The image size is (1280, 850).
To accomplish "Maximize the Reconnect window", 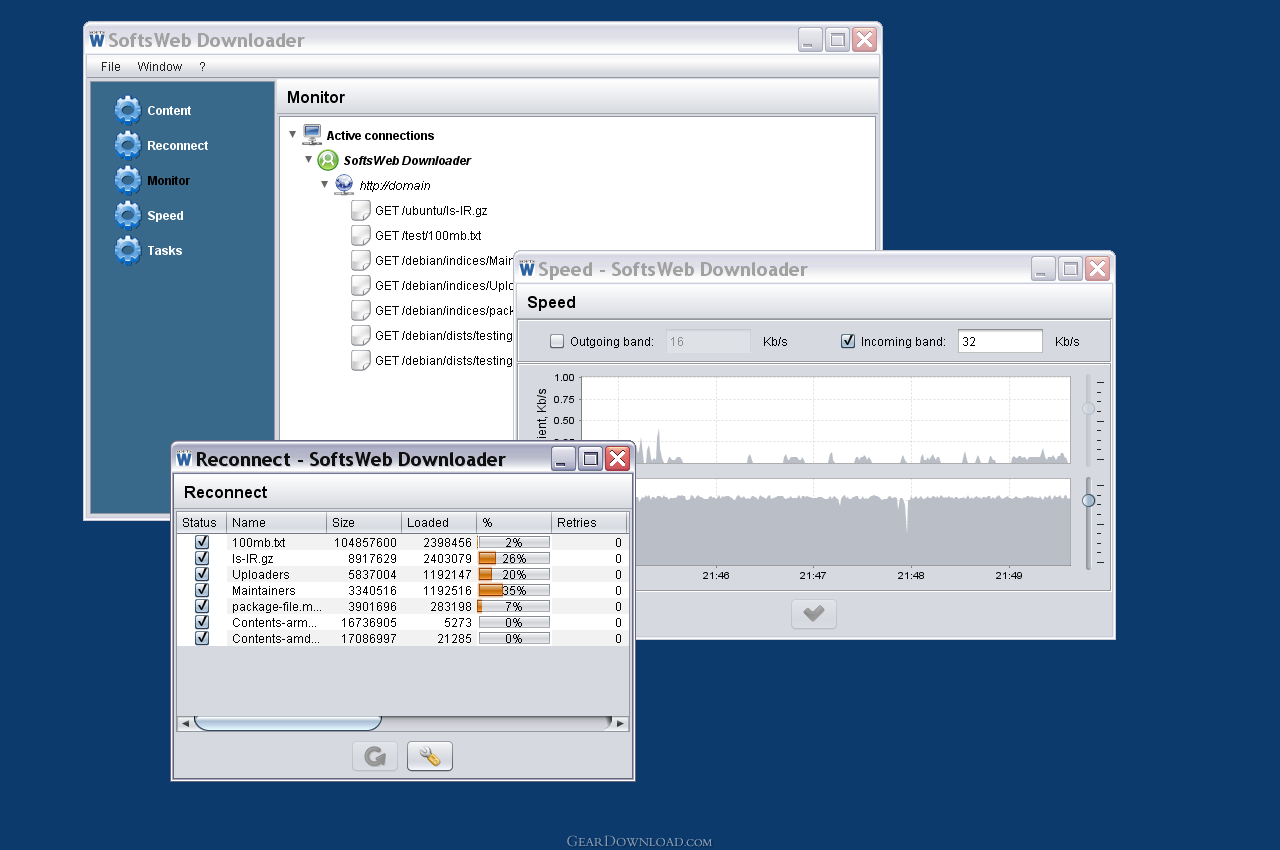I will pos(591,459).
